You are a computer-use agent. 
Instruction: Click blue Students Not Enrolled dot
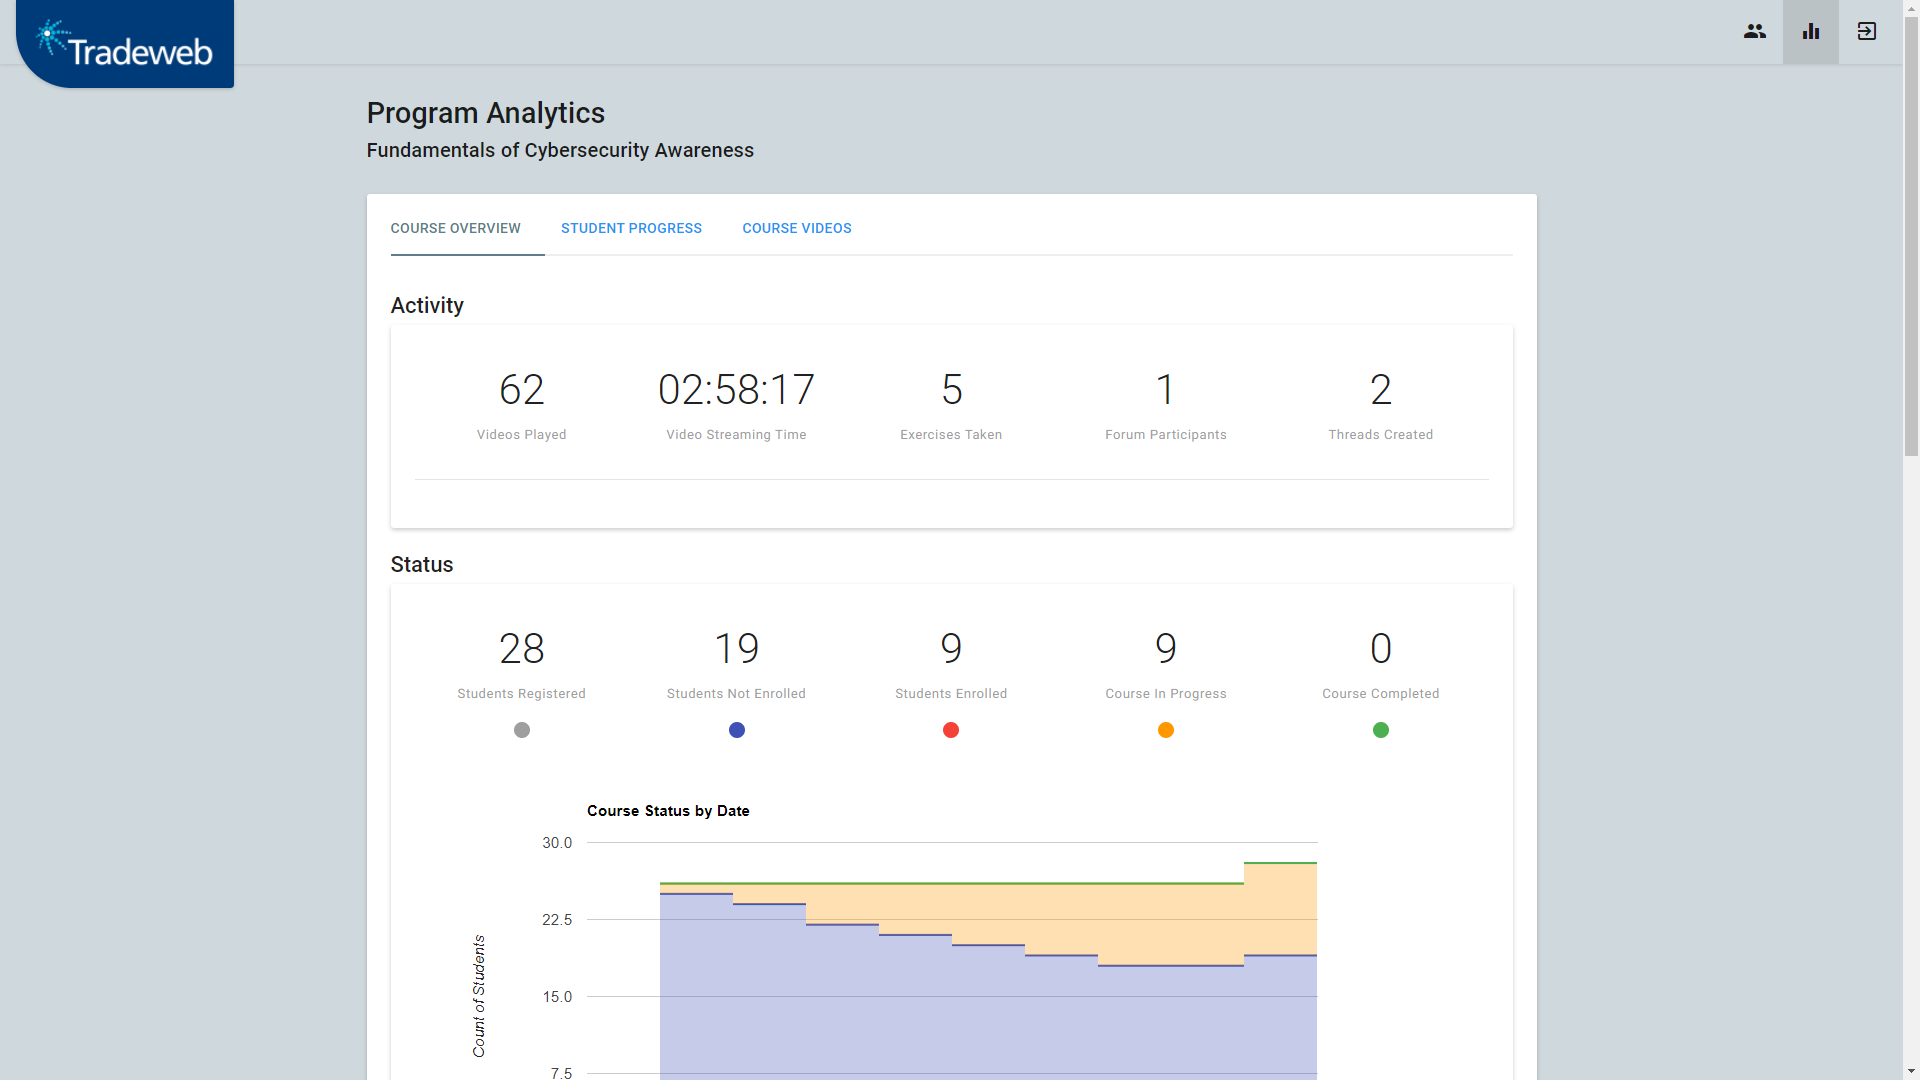736,730
